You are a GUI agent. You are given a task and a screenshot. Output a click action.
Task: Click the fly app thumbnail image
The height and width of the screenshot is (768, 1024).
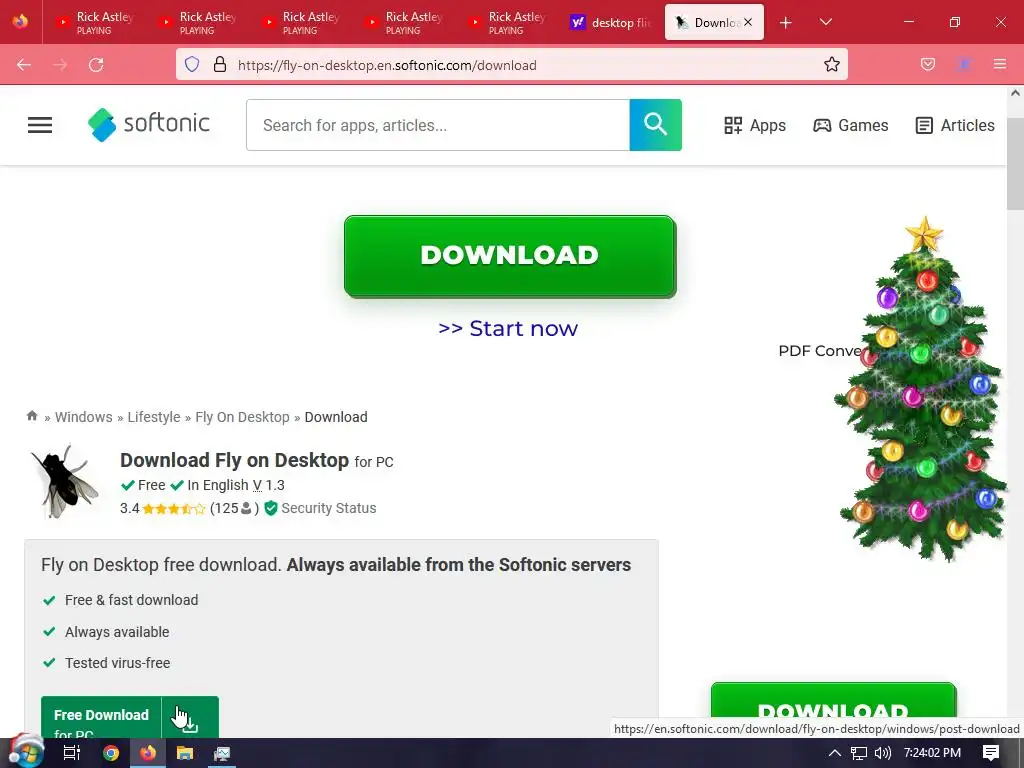coord(64,482)
